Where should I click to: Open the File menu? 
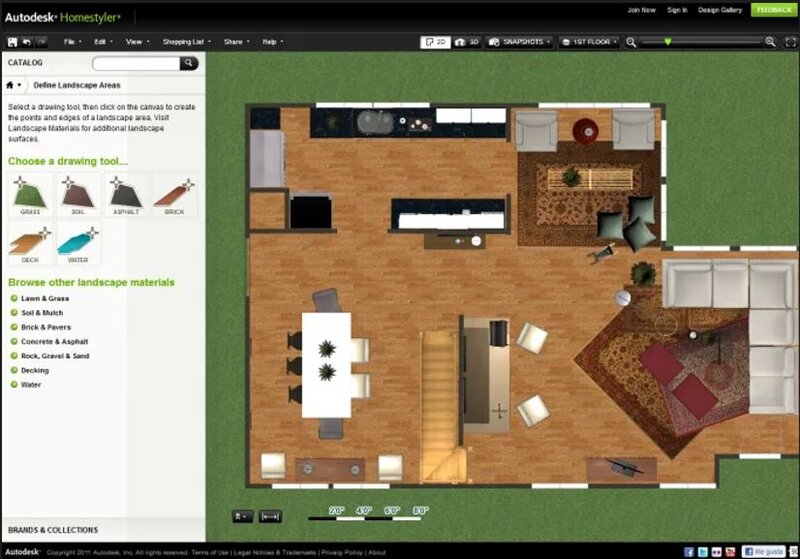click(71, 42)
